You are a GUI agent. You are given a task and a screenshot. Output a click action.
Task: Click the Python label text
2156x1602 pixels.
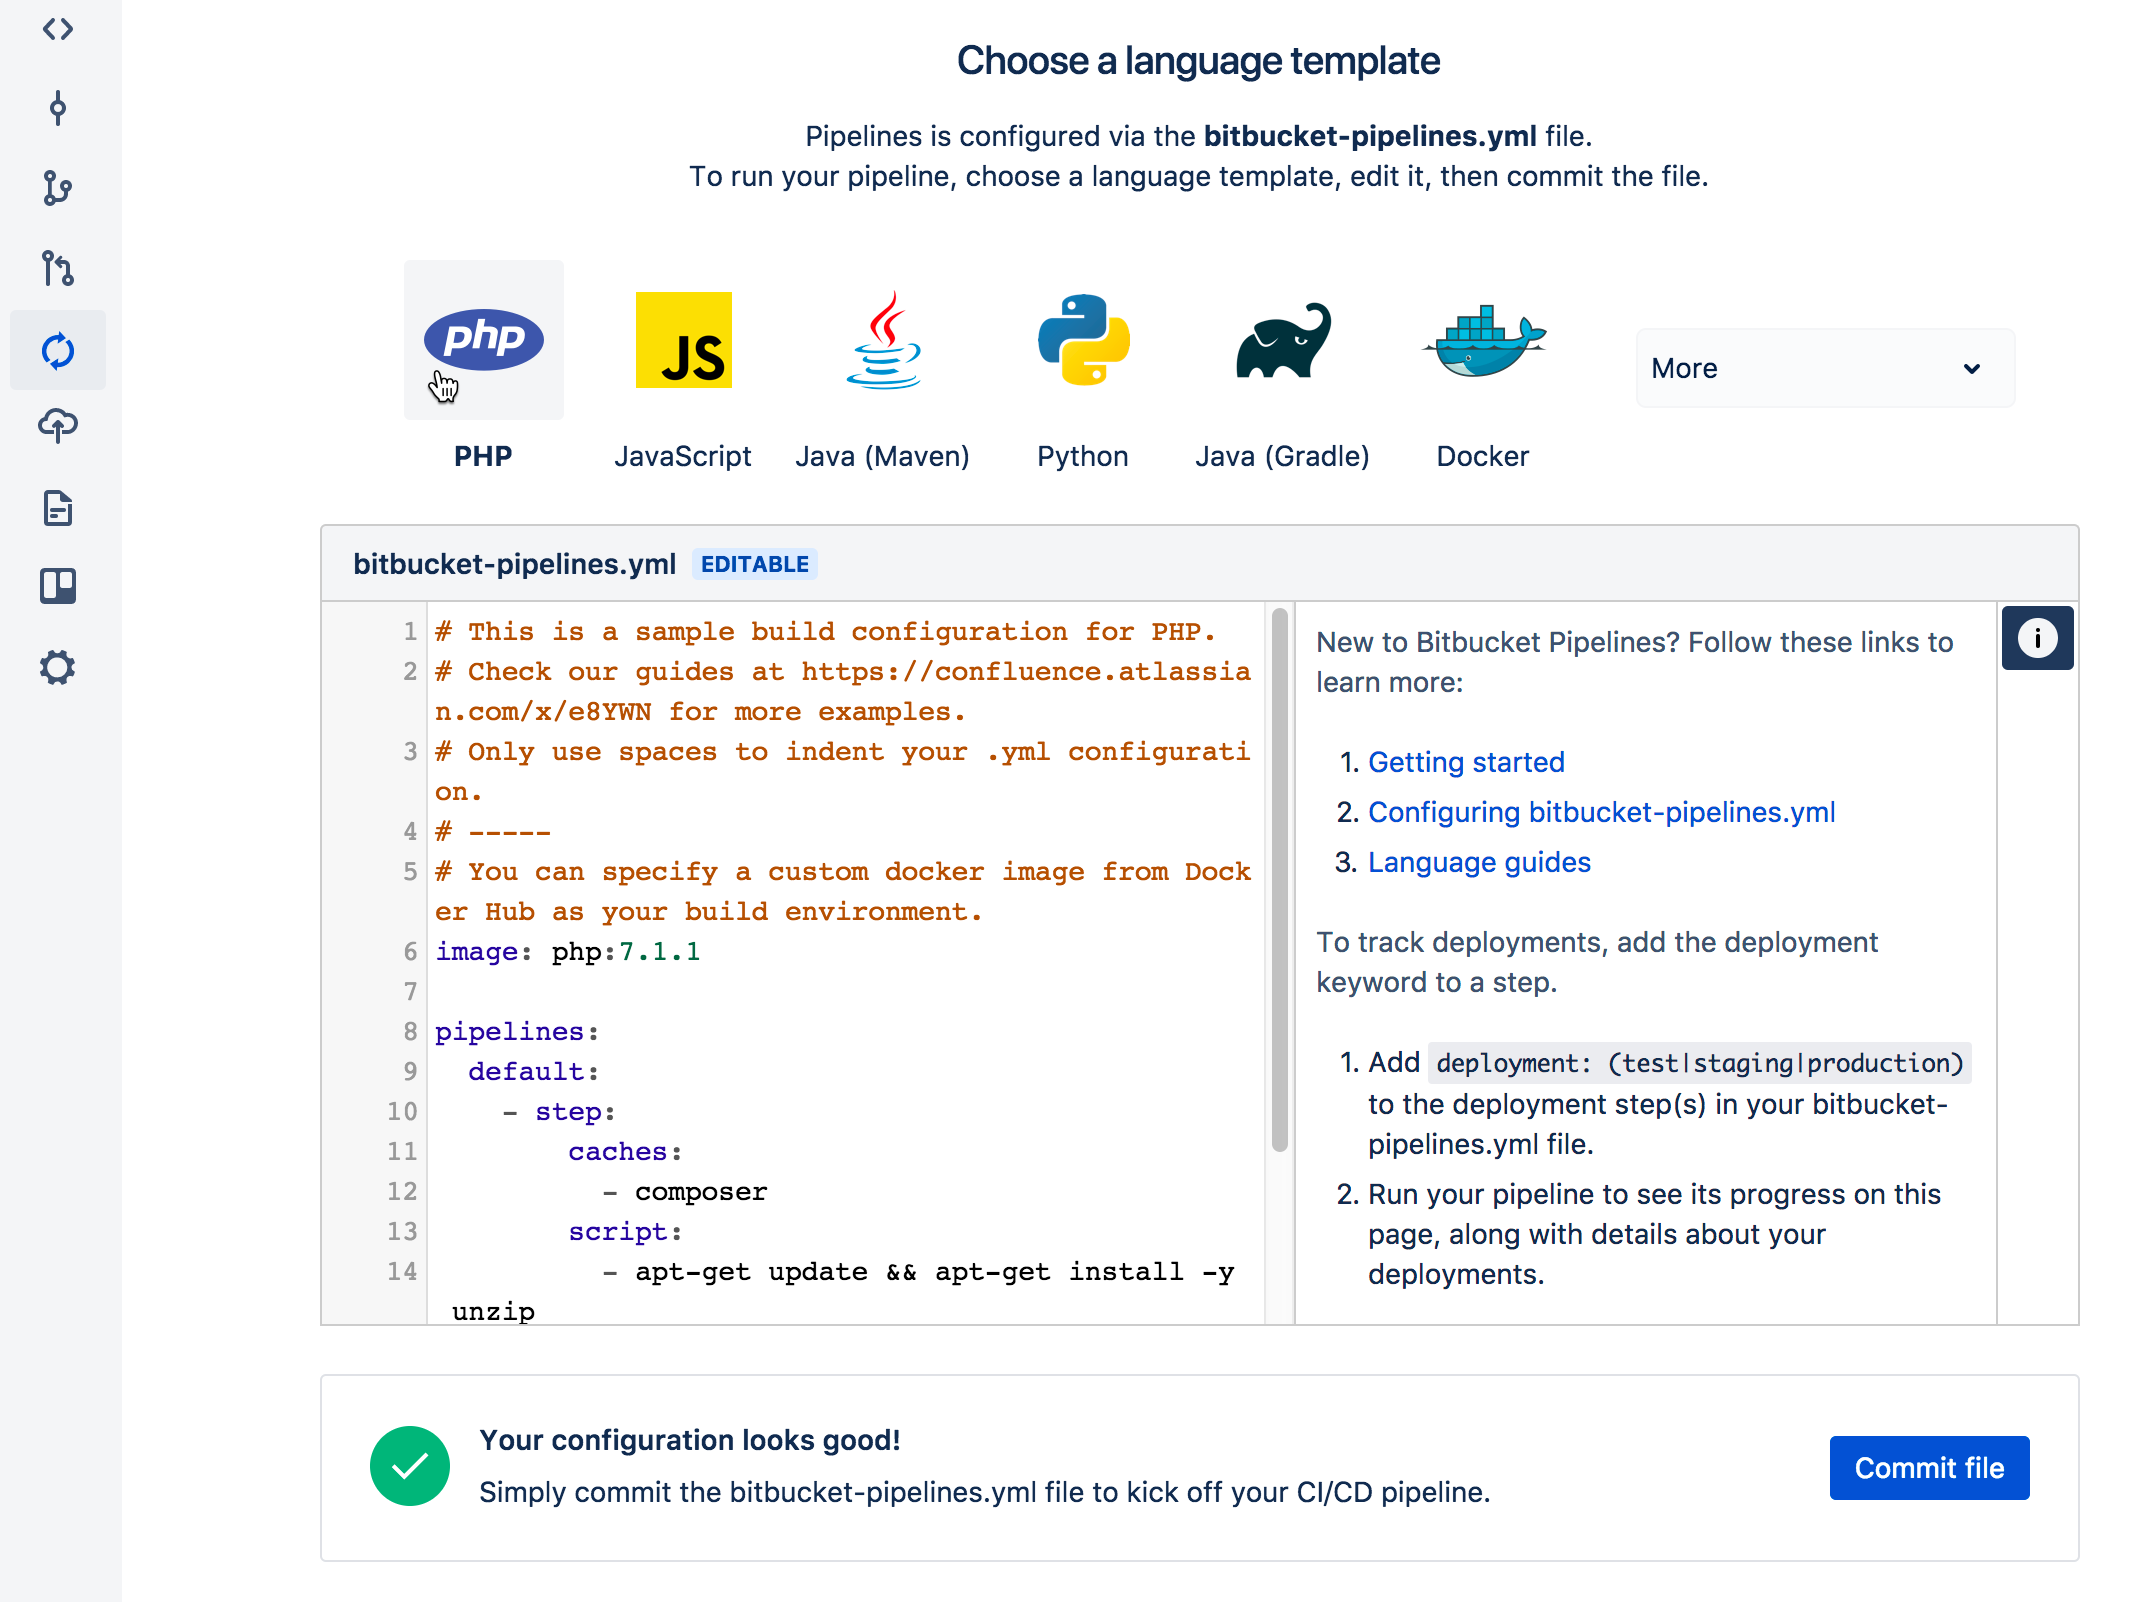[1083, 456]
